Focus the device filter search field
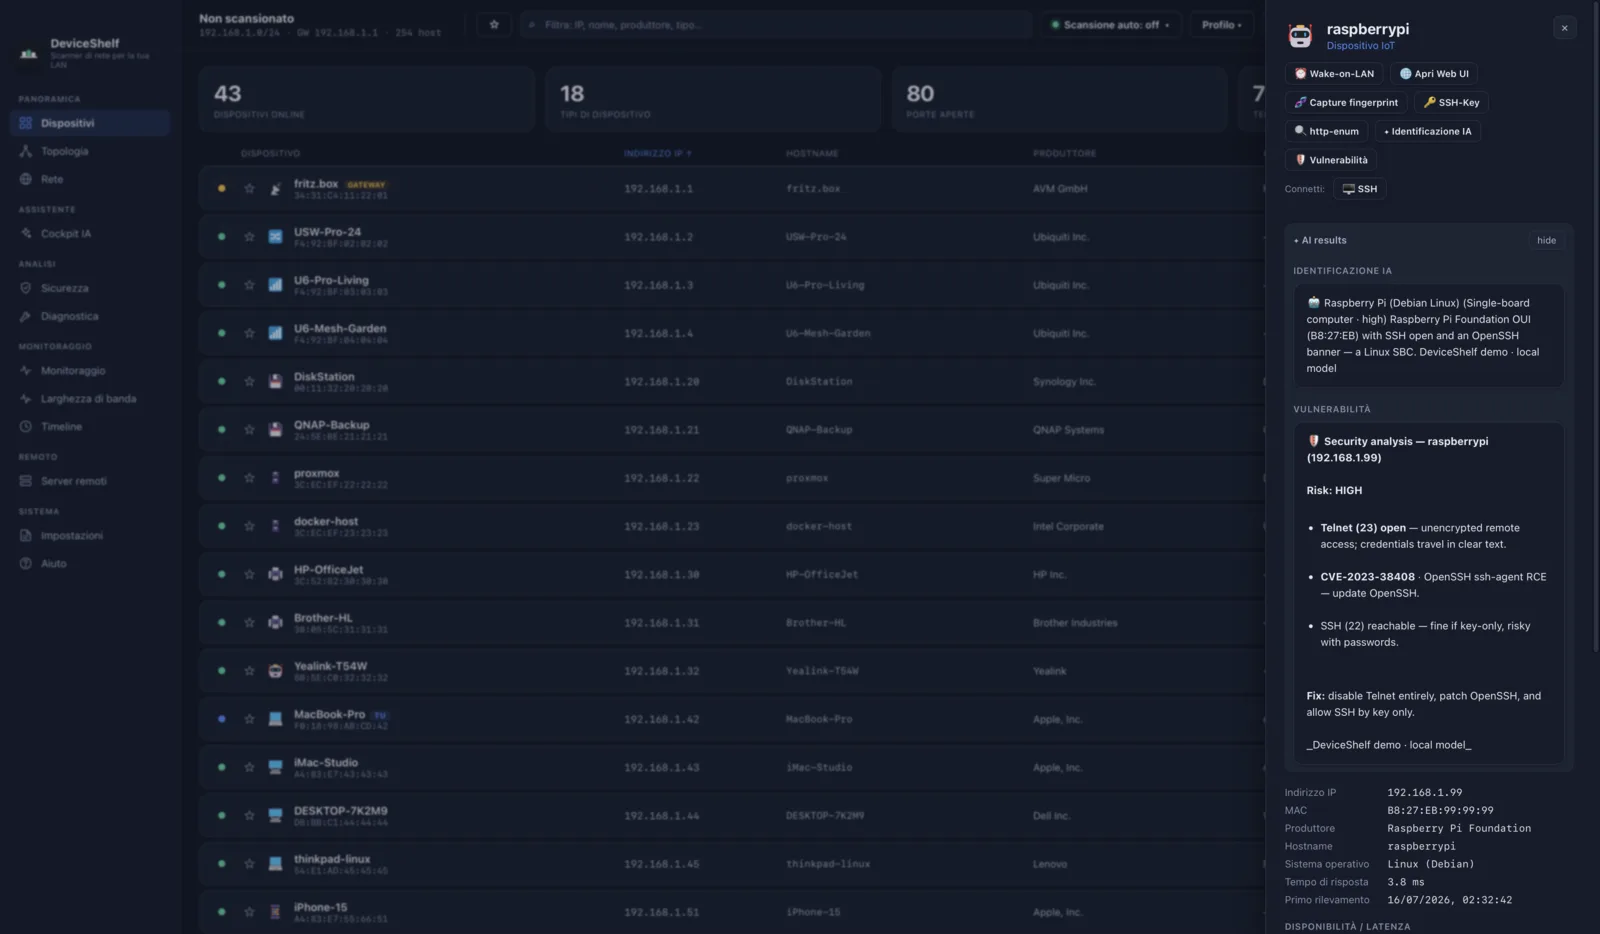The width and height of the screenshot is (1600, 934). (x=776, y=25)
